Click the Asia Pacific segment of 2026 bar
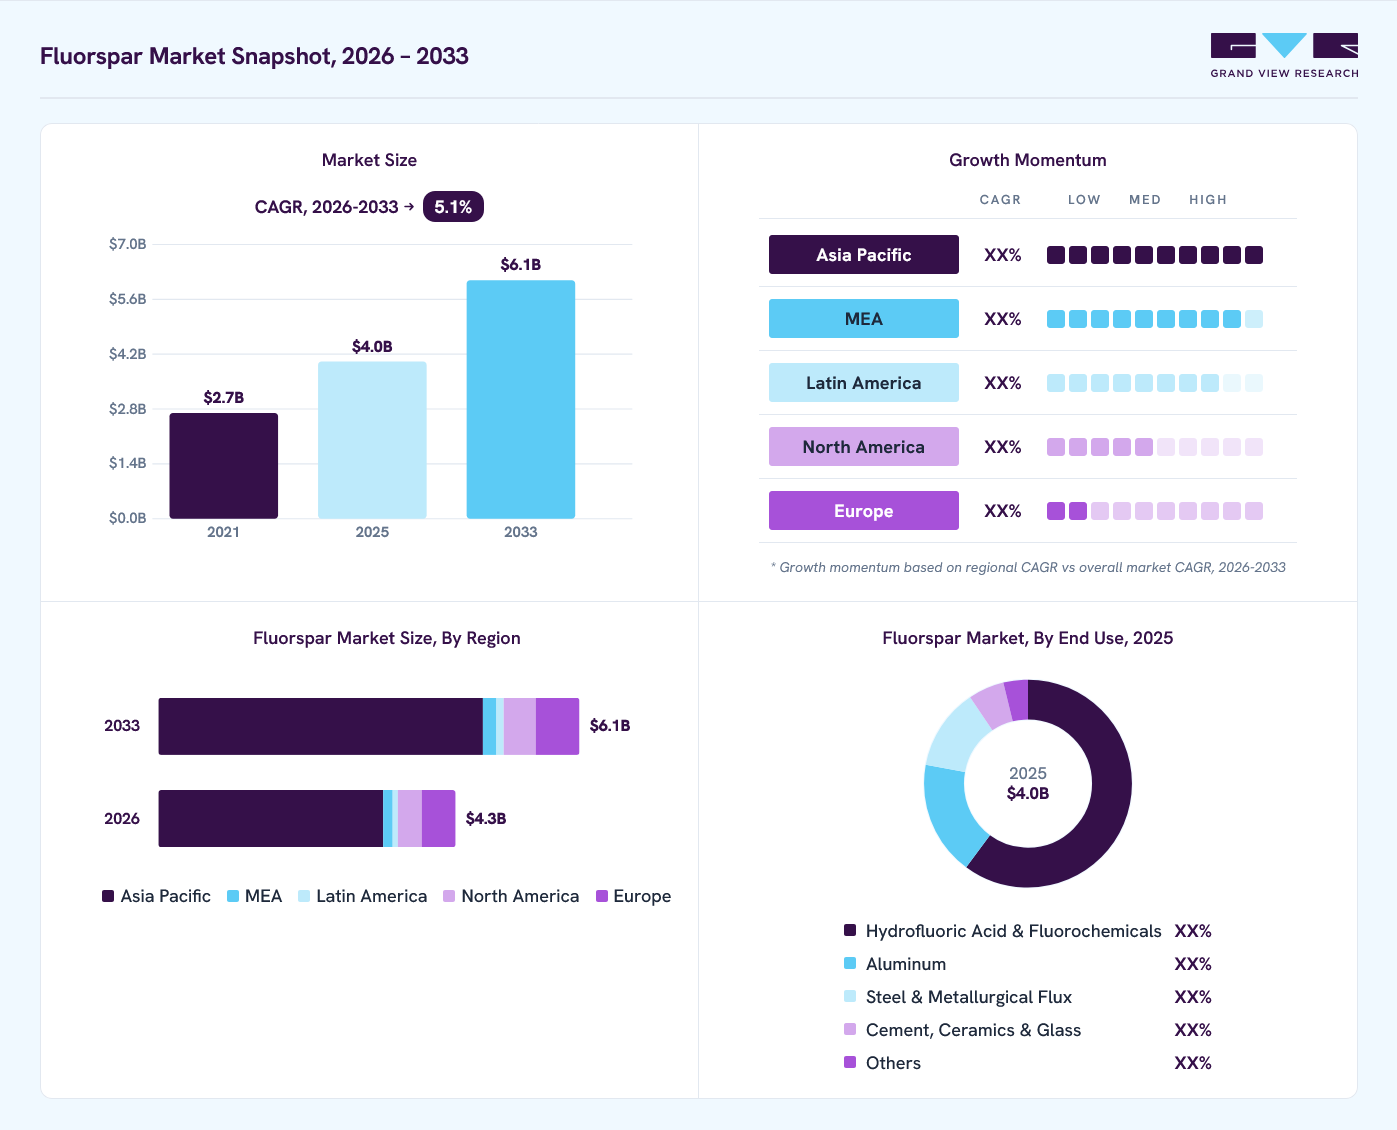This screenshot has width=1397, height=1130. point(271,818)
